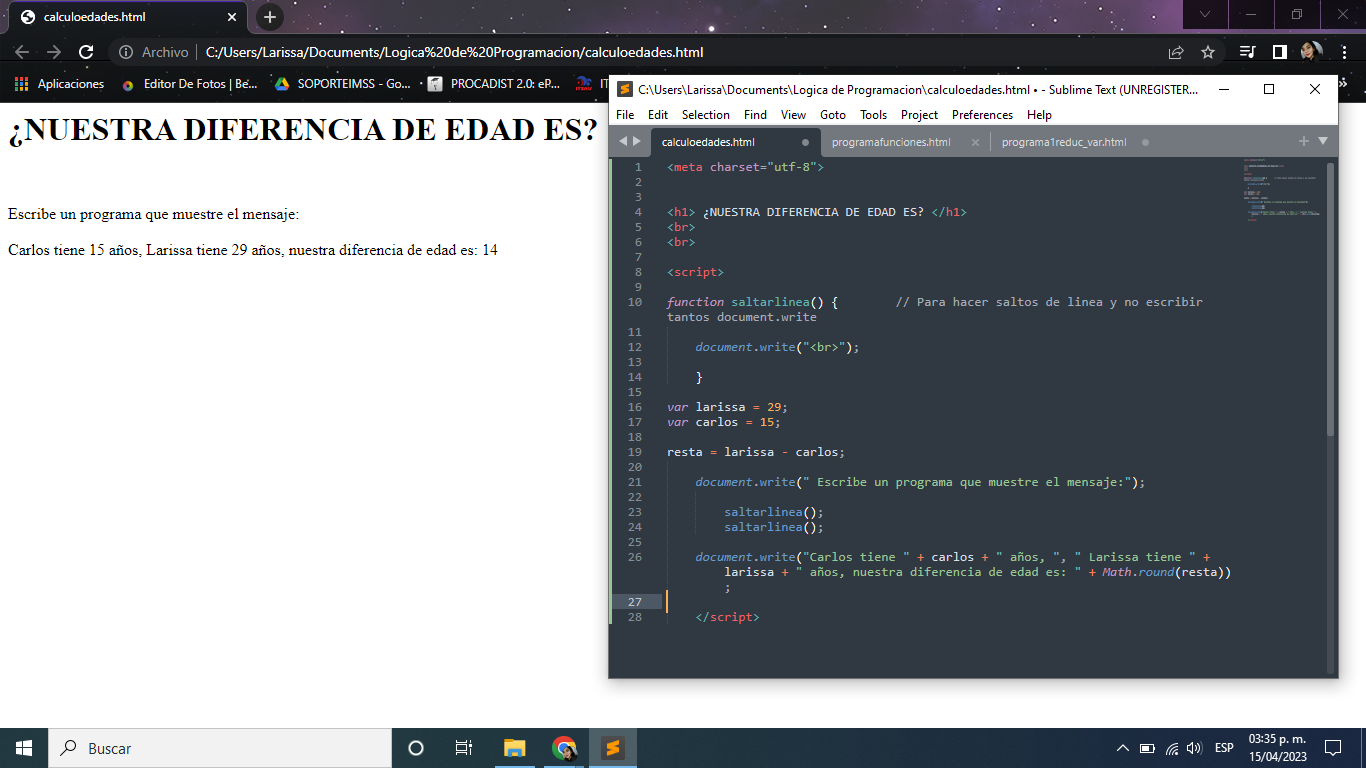Screen dimensions: 1366x768
Task: Switch to Chrome from taskbar
Action: pos(564,748)
